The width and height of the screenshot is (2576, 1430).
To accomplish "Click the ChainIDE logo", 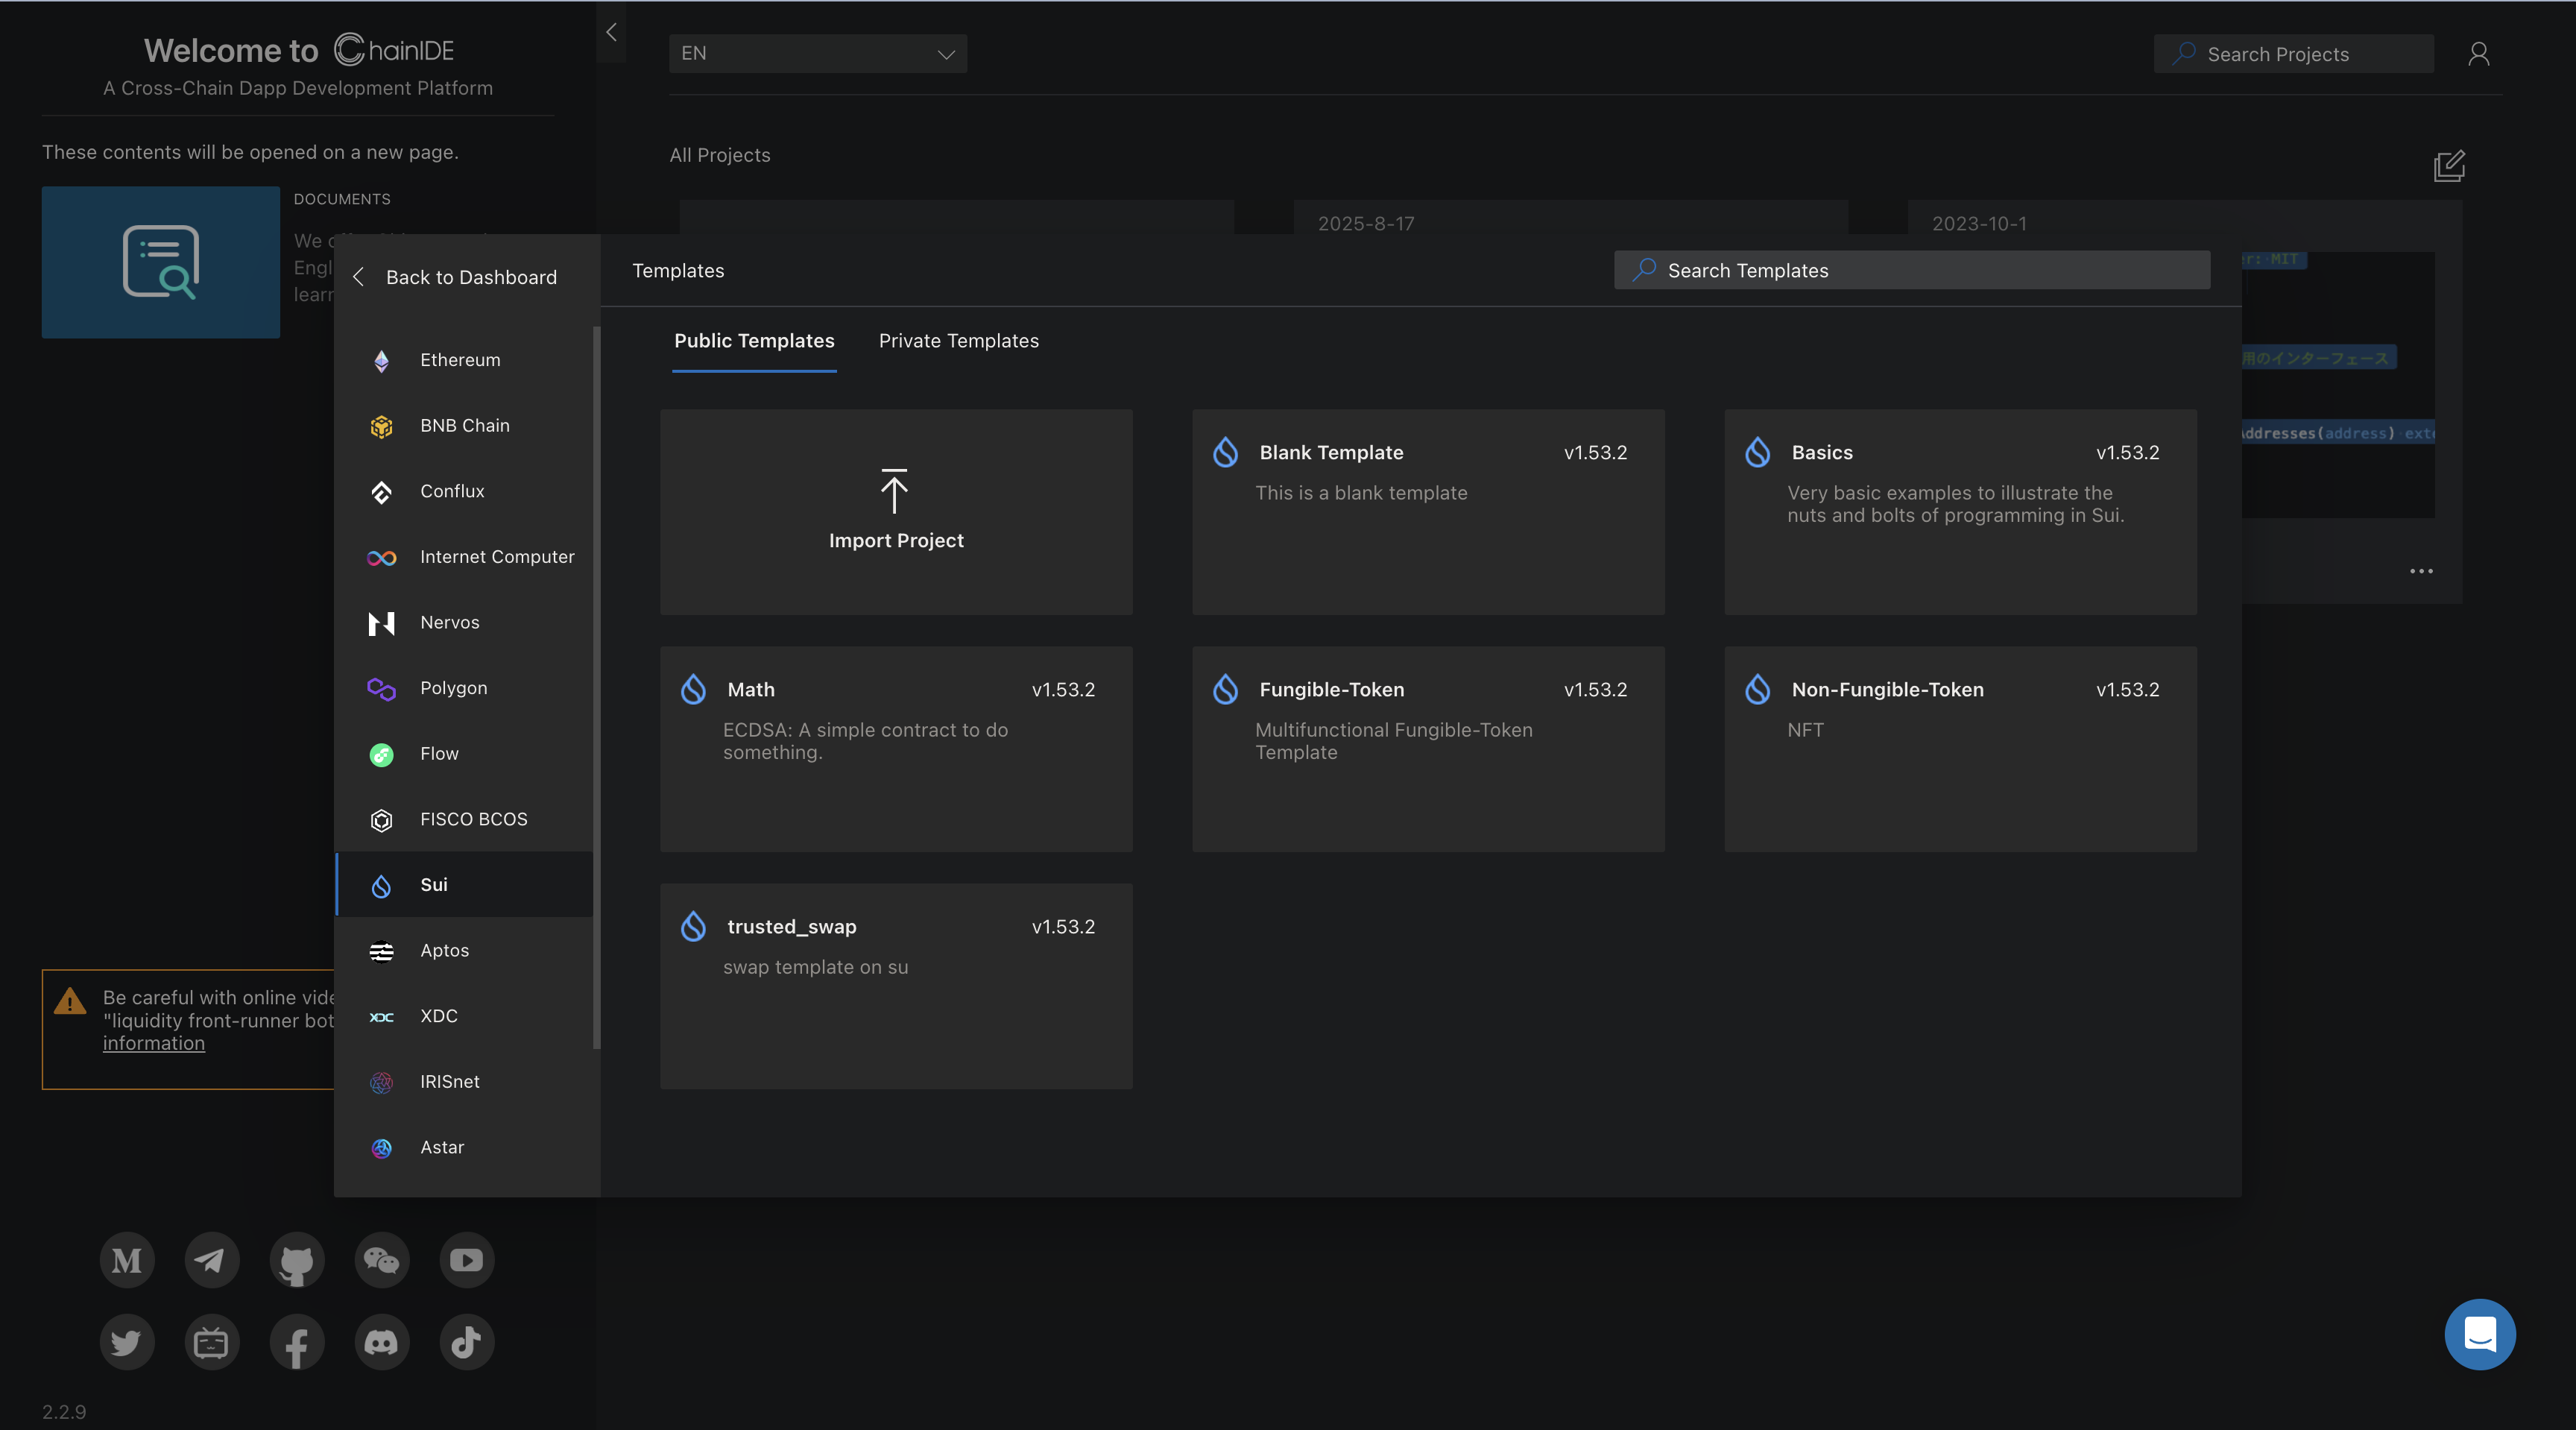I will click(x=394, y=49).
